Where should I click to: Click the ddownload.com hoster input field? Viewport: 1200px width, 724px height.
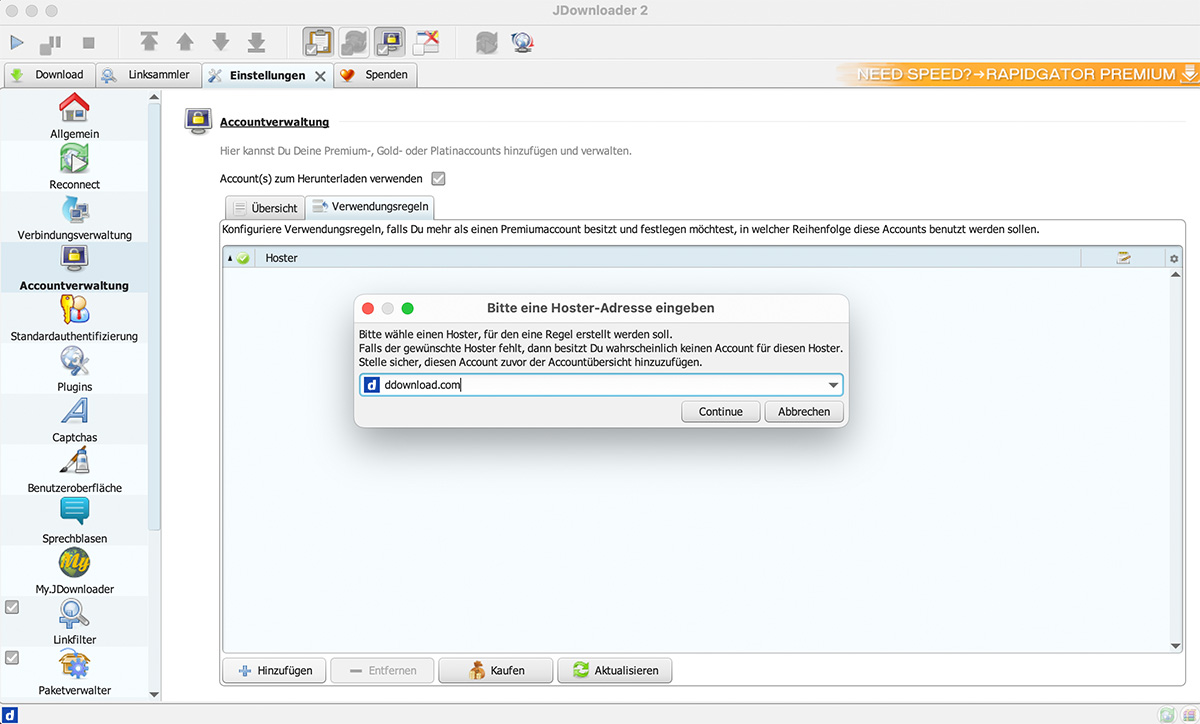pyautogui.click(x=601, y=385)
